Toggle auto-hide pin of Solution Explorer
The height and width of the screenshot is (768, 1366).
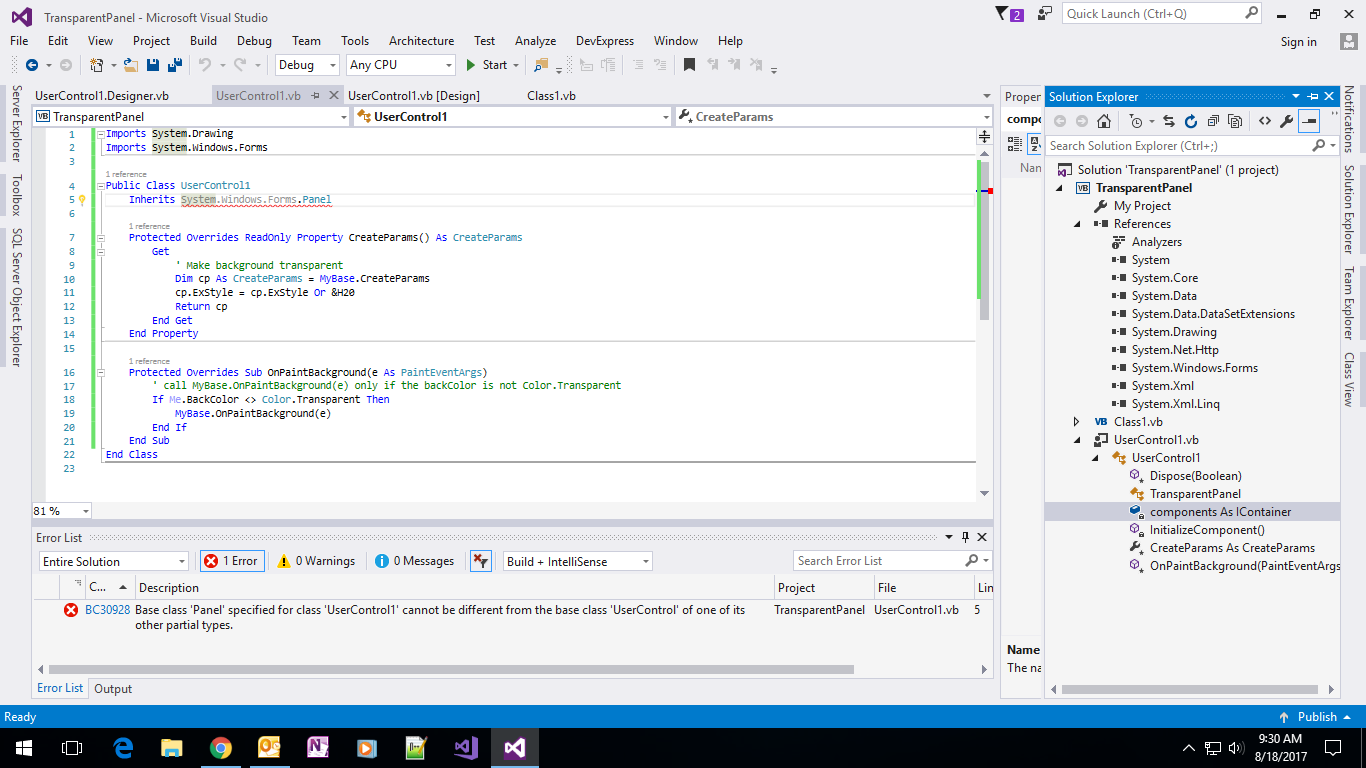point(1313,96)
